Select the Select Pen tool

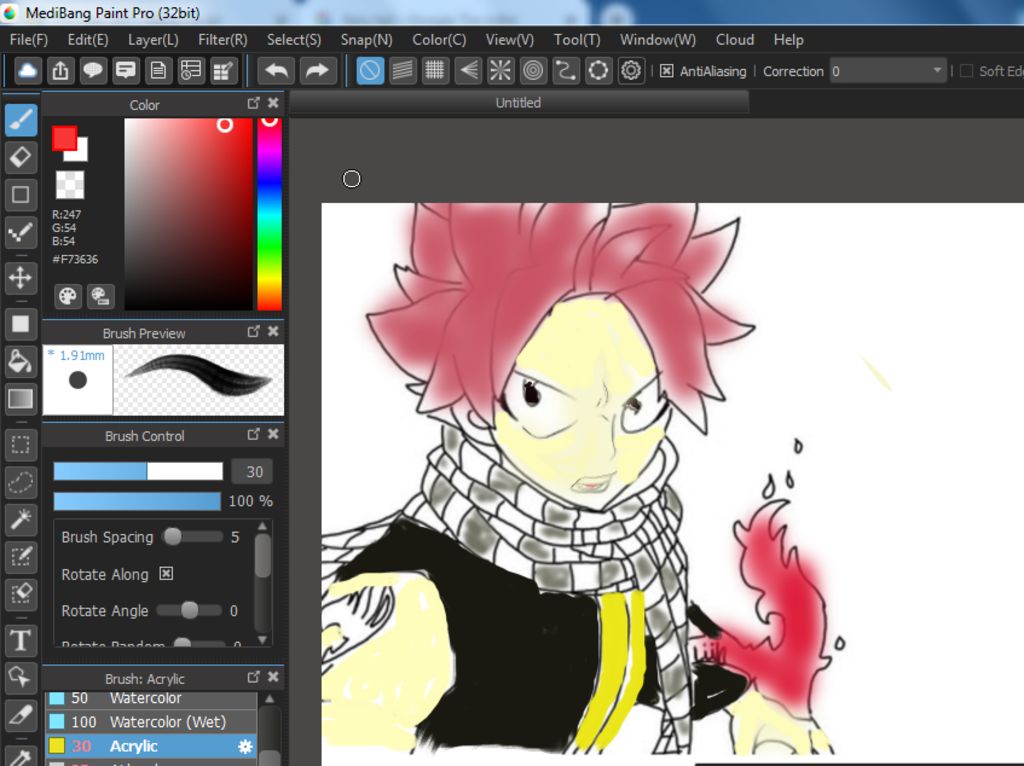pyautogui.click(x=21, y=557)
